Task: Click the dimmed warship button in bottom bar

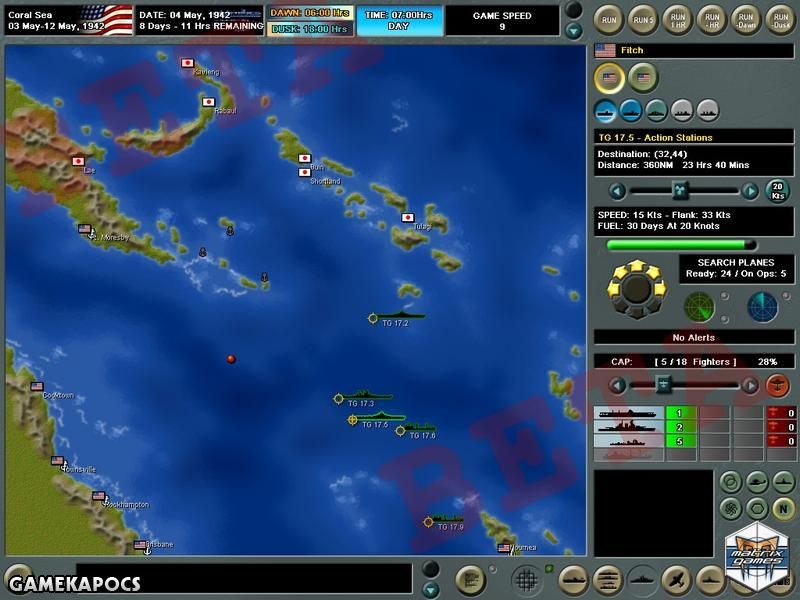Action: [x=642, y=580]
